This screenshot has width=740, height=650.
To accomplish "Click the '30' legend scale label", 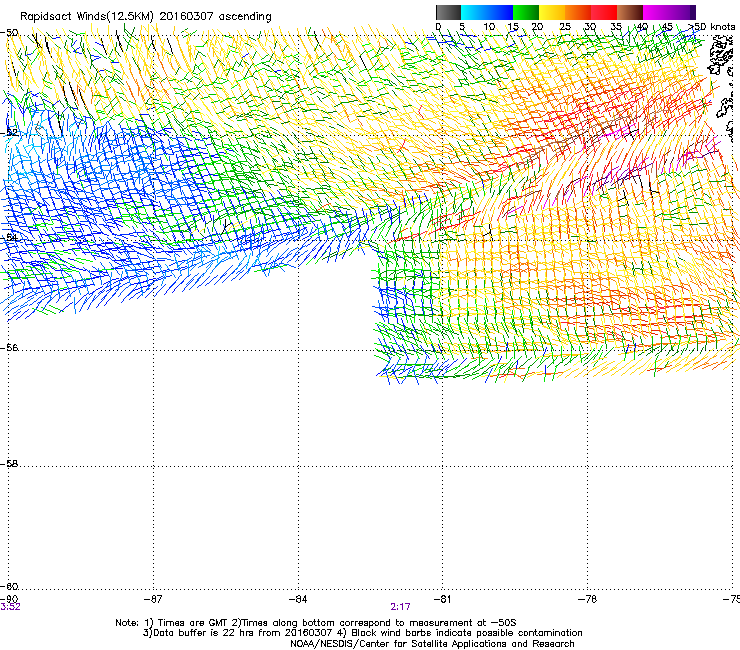I will tap(590, 27).
